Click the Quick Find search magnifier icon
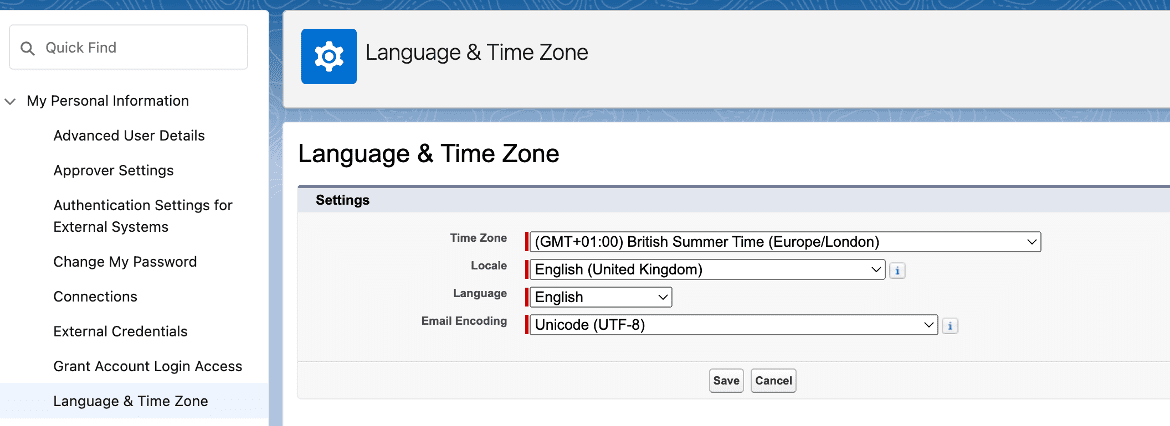Screen dimensions: 1170x426 tap(28, 48)
